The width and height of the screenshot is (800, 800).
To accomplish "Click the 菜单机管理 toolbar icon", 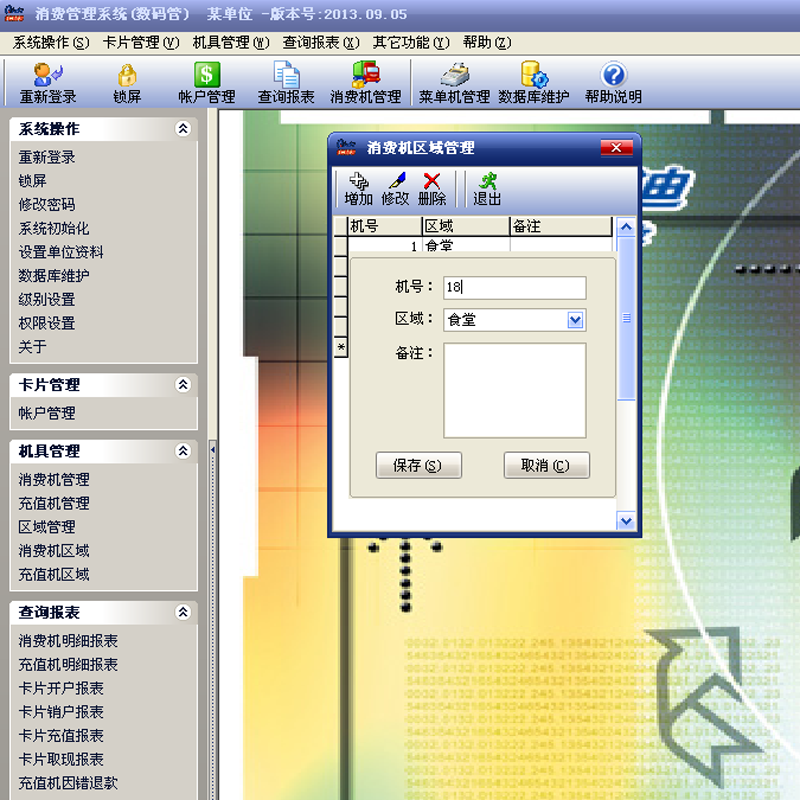I will 454,76.
